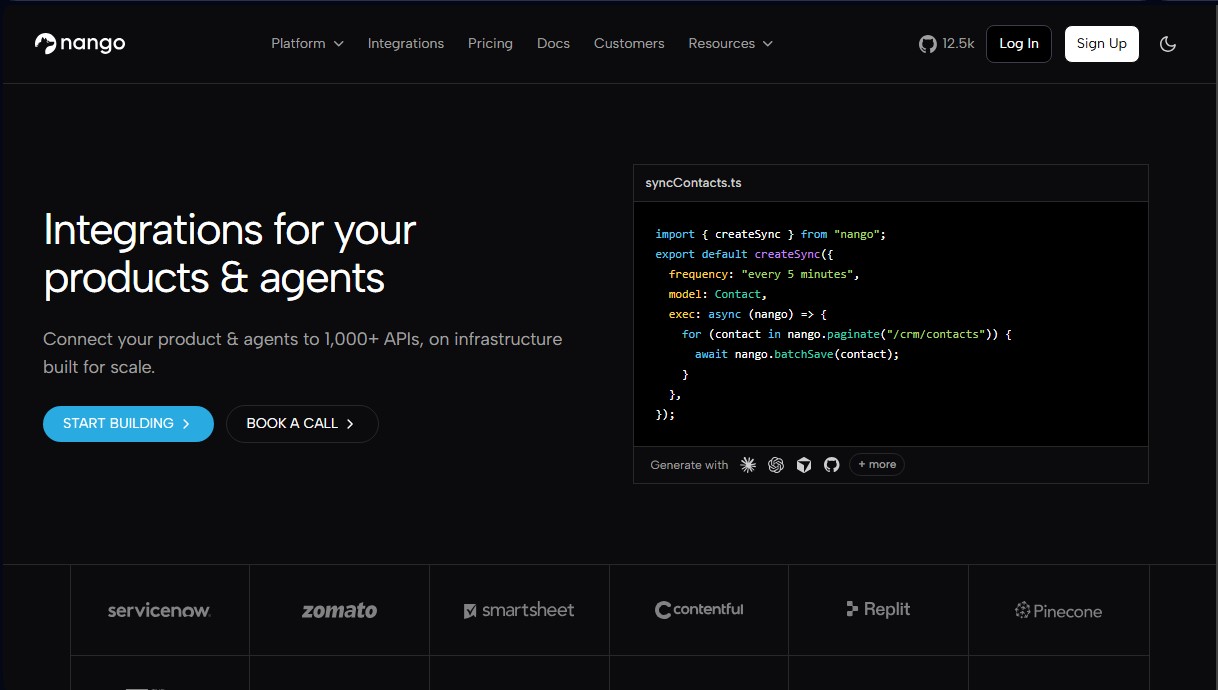
Task: Select the OpenAI icon under Generate with
Action: [x=776, y=465]
